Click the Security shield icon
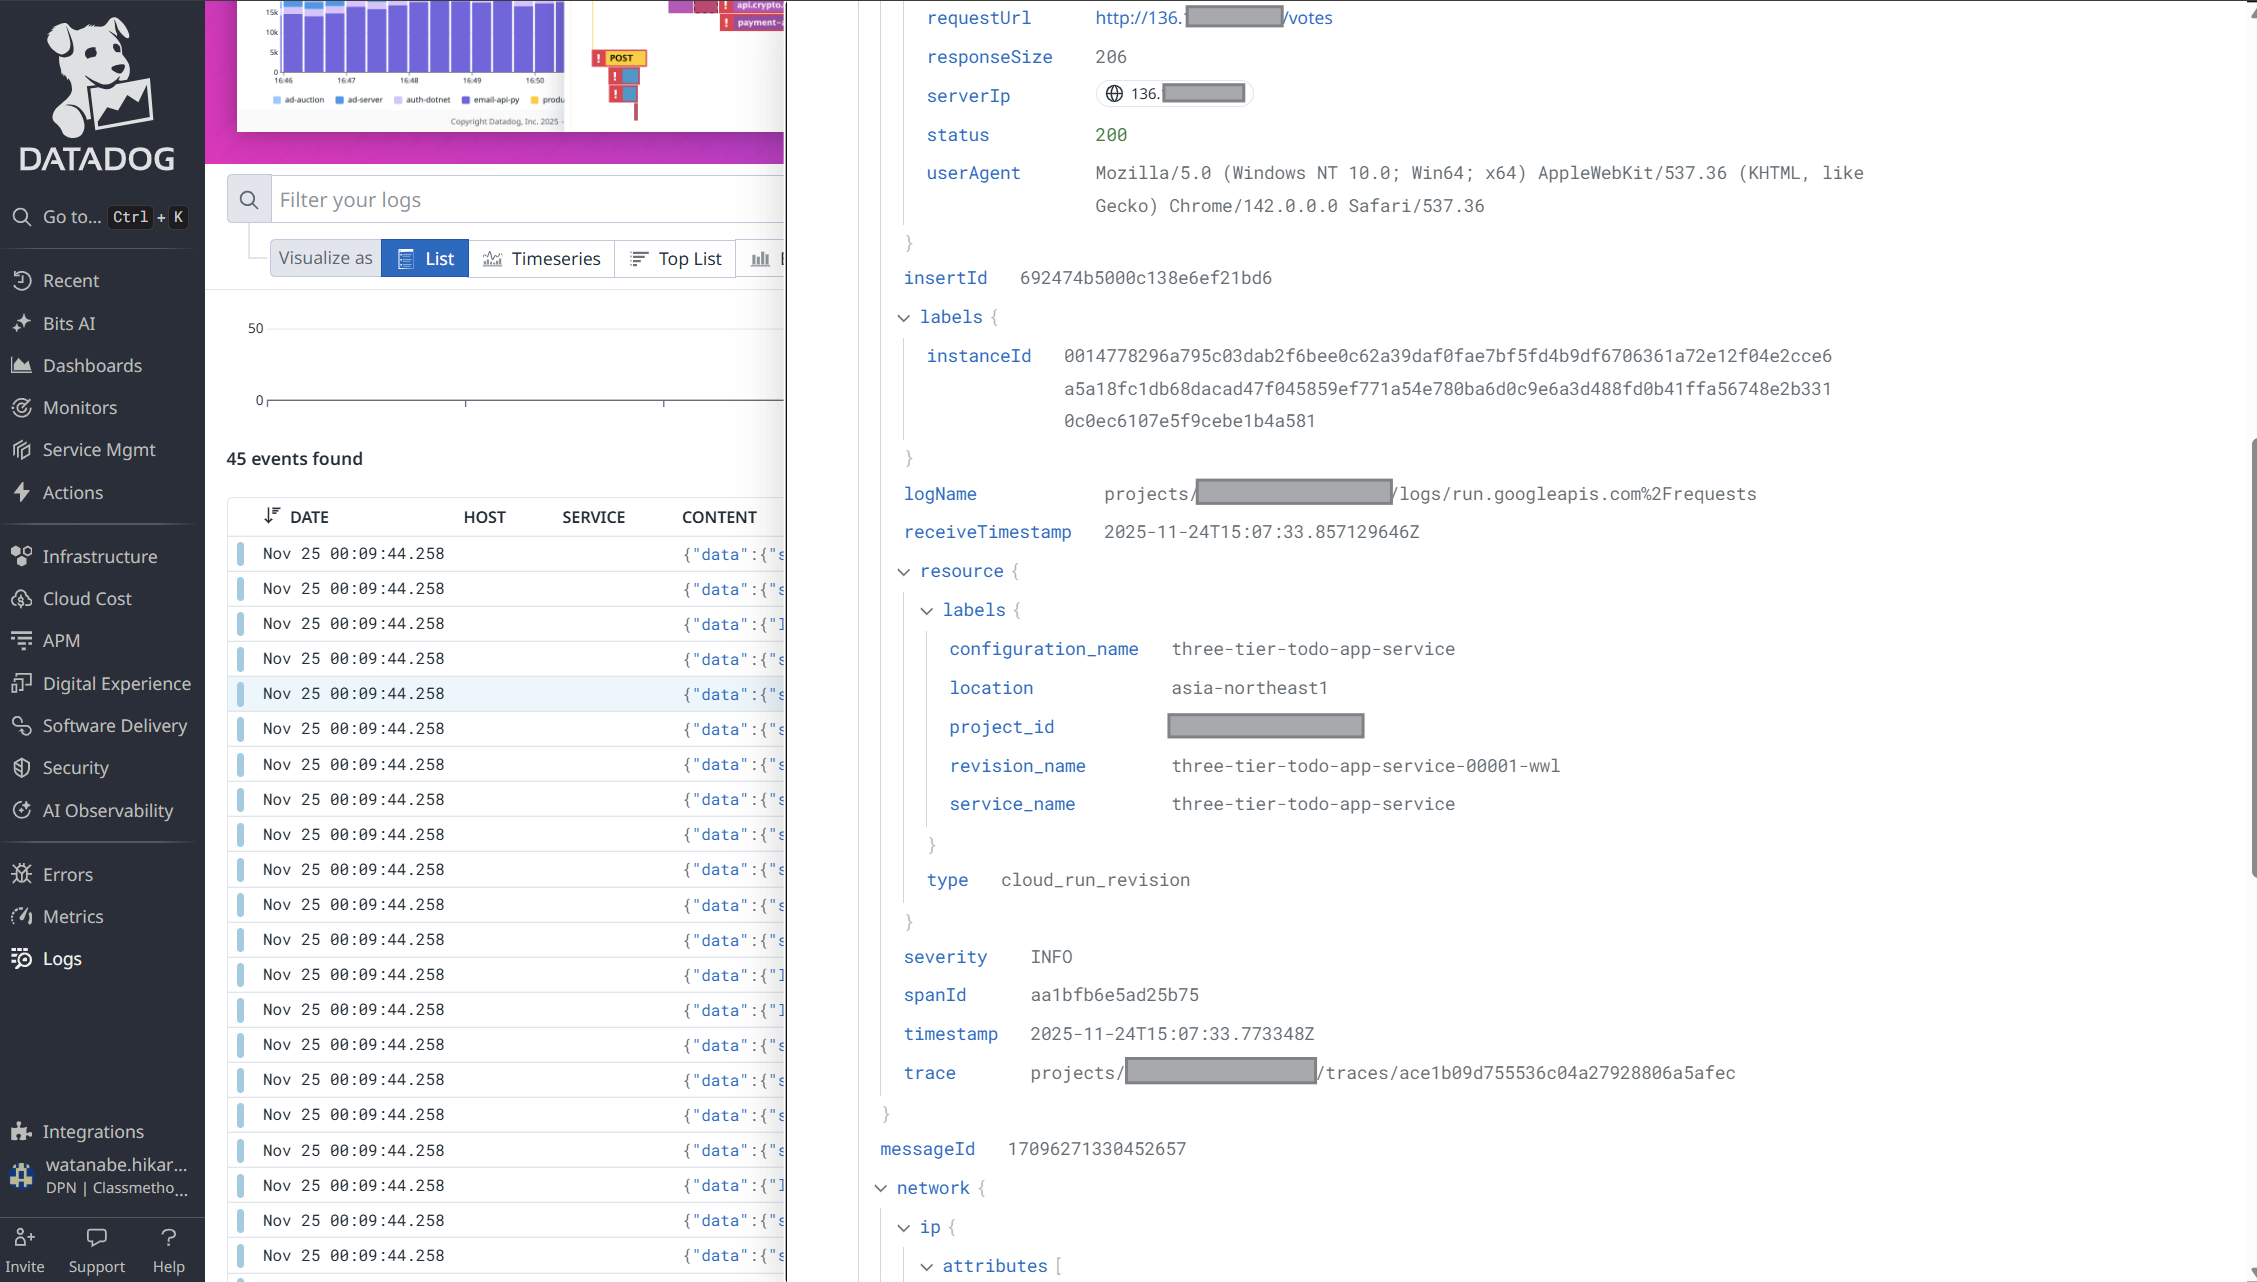Image resolution: width=2257 pixels, height=1282 pixels. point(22,768)
